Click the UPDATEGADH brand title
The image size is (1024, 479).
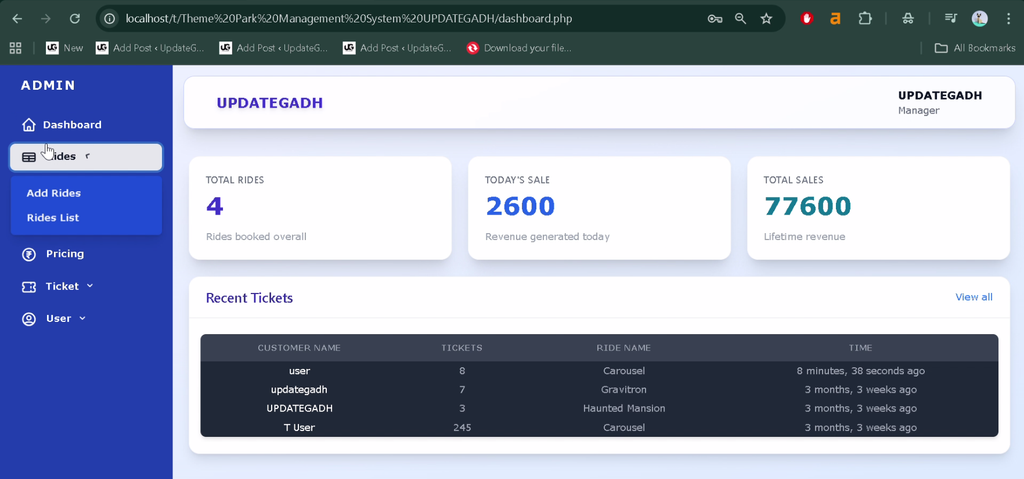tap(270, 103)
